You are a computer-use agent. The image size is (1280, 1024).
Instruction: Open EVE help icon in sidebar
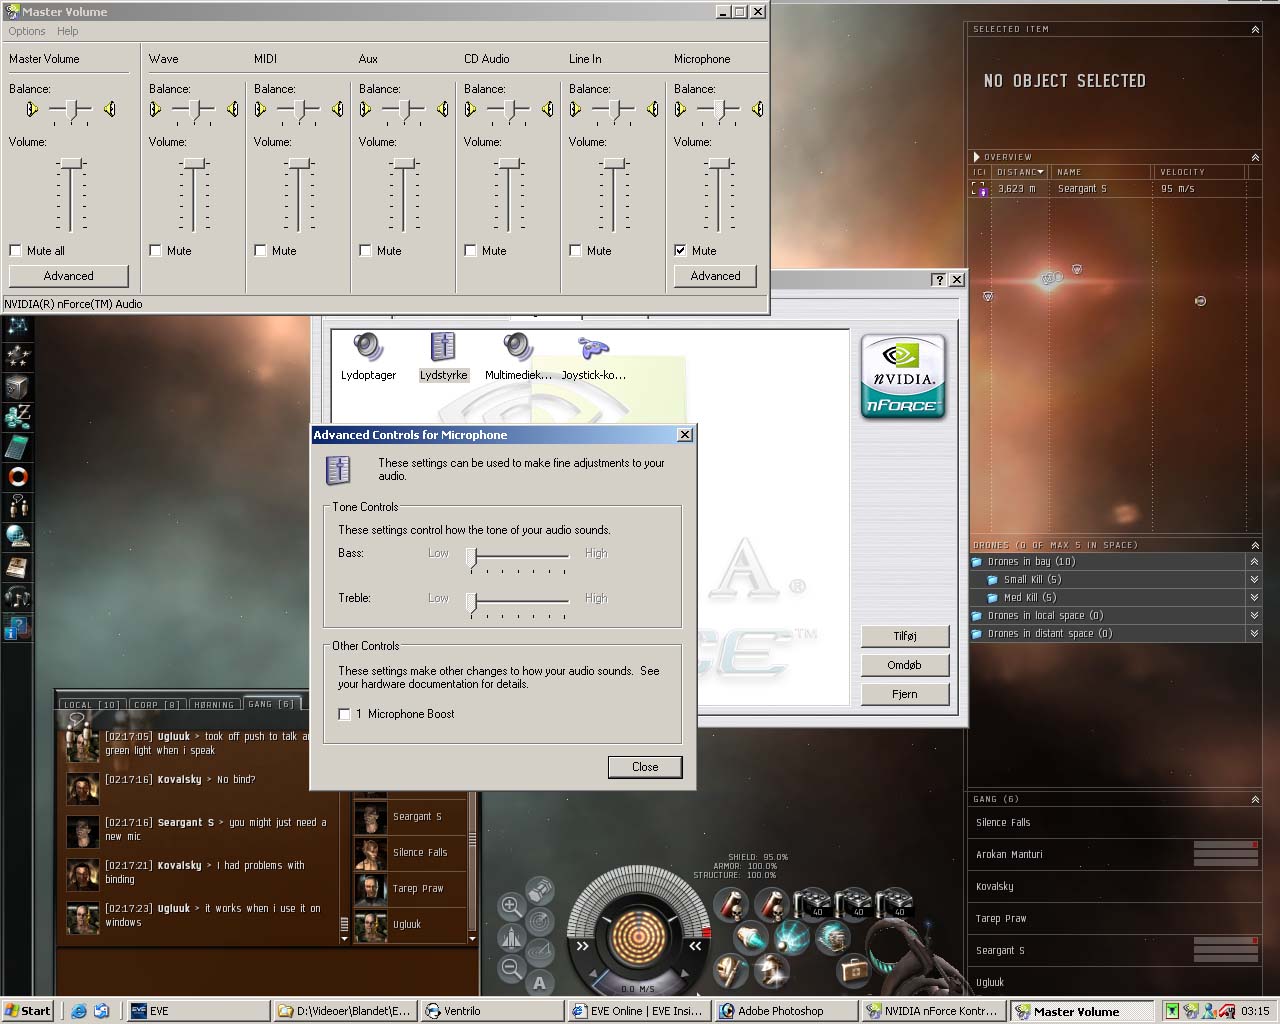pos(17,628)
